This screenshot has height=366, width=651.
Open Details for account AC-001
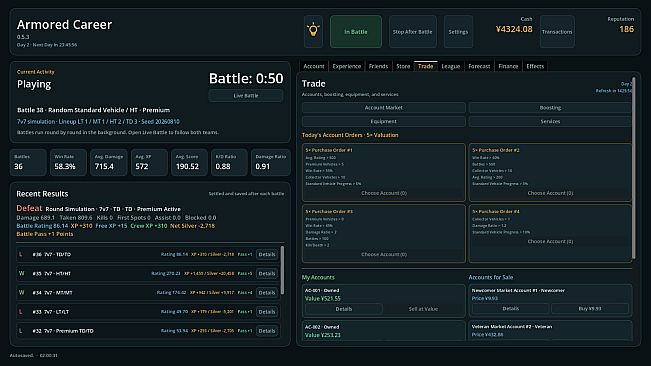[344, 309]
